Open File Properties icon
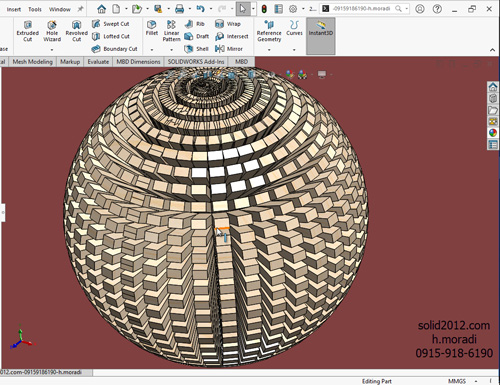This screenshot has width=500, height=385. pyautogui.click(x=278, y=9)
